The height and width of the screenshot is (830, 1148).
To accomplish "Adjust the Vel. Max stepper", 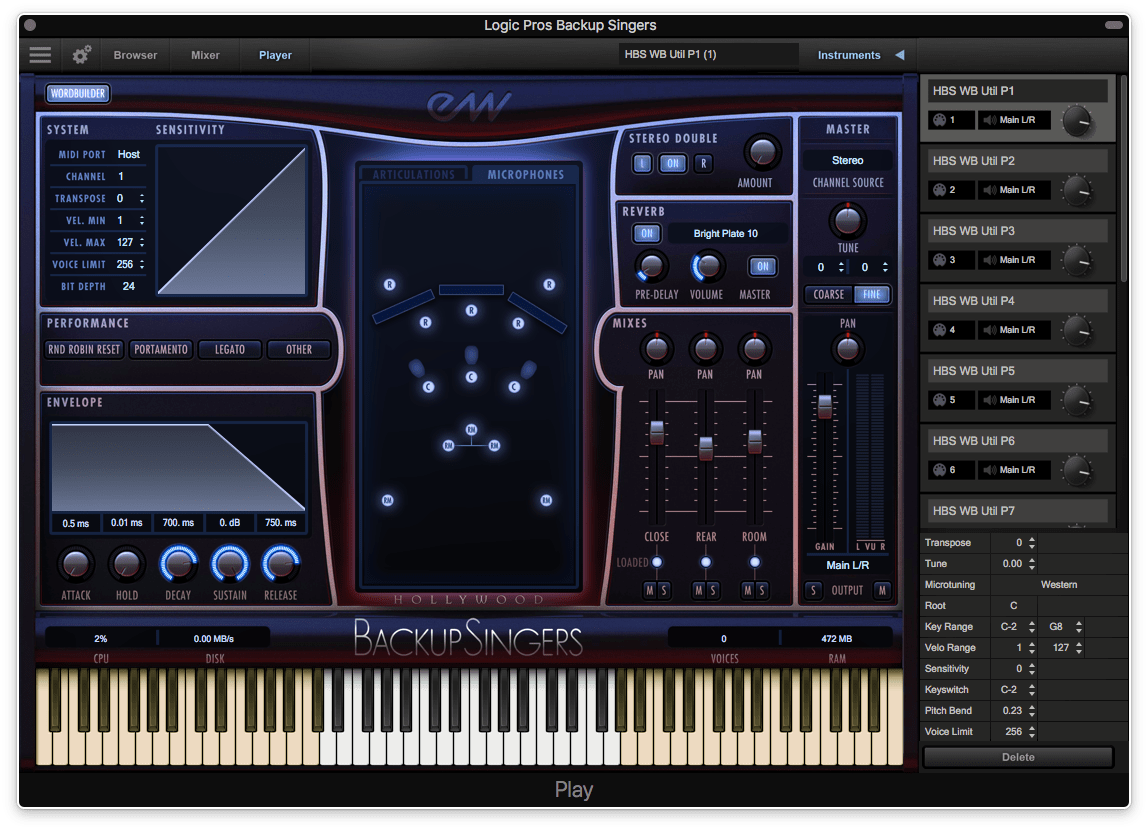I will (x=142, y=242).
